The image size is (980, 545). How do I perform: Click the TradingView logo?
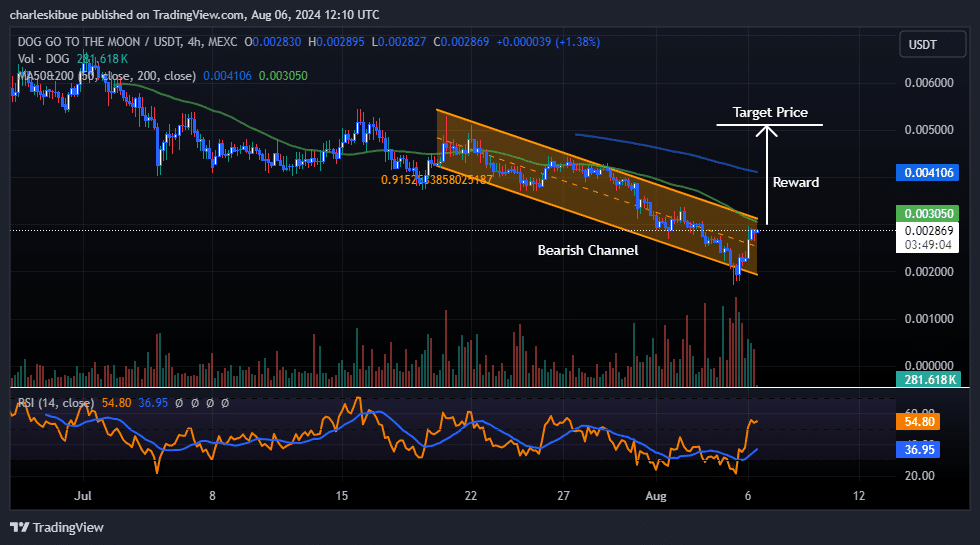pos(57,528)
